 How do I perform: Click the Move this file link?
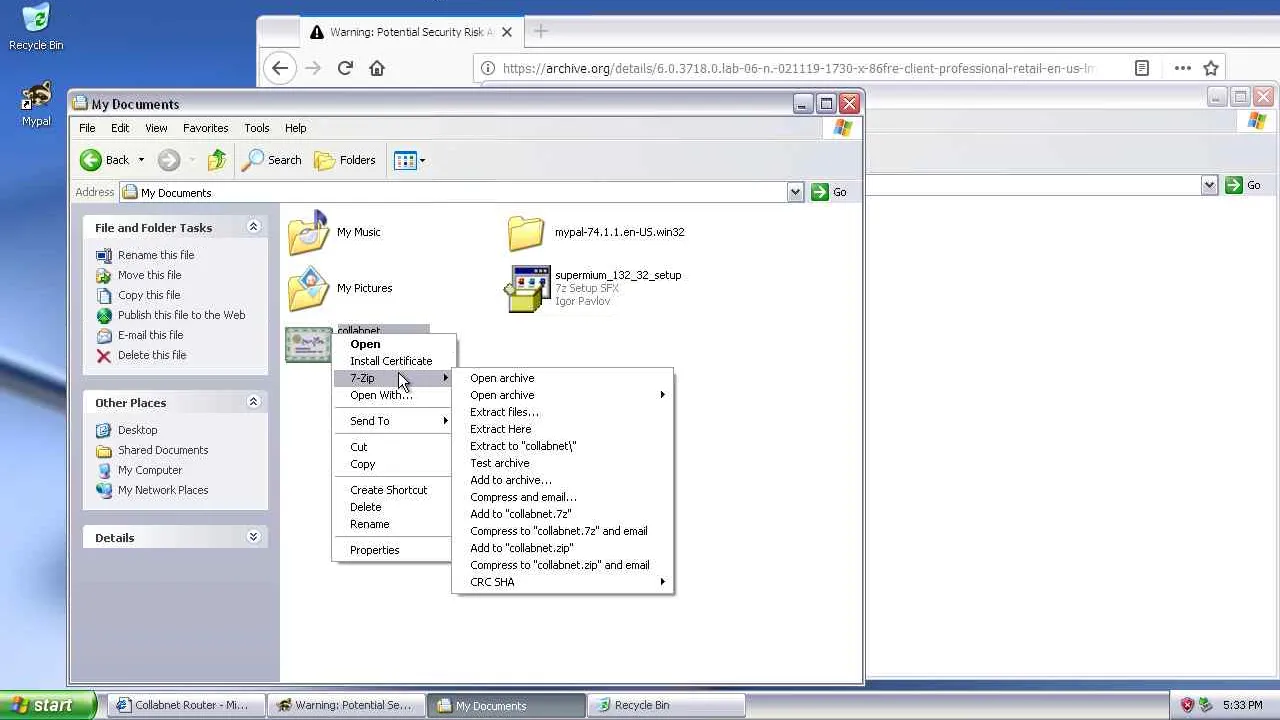(149, 275)
